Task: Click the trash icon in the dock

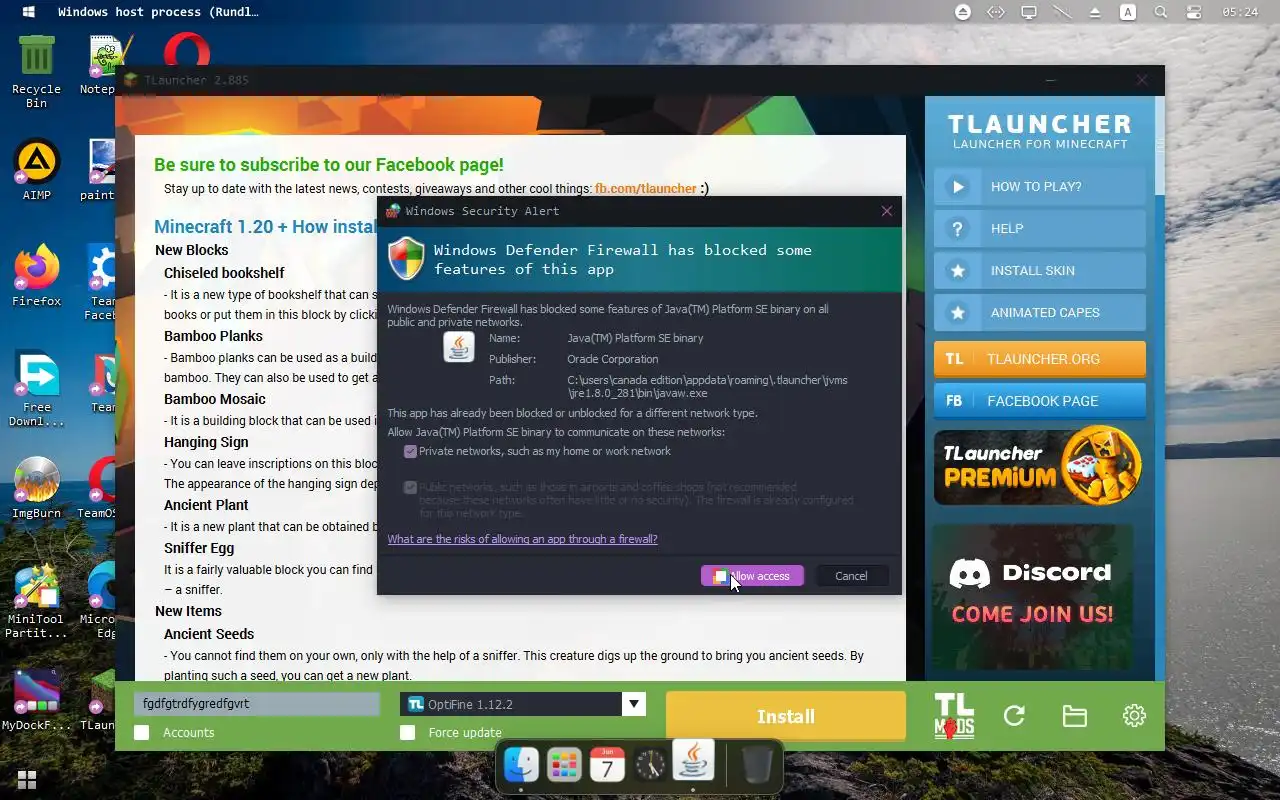Action: pyautogui.click(x=757, y=766)
